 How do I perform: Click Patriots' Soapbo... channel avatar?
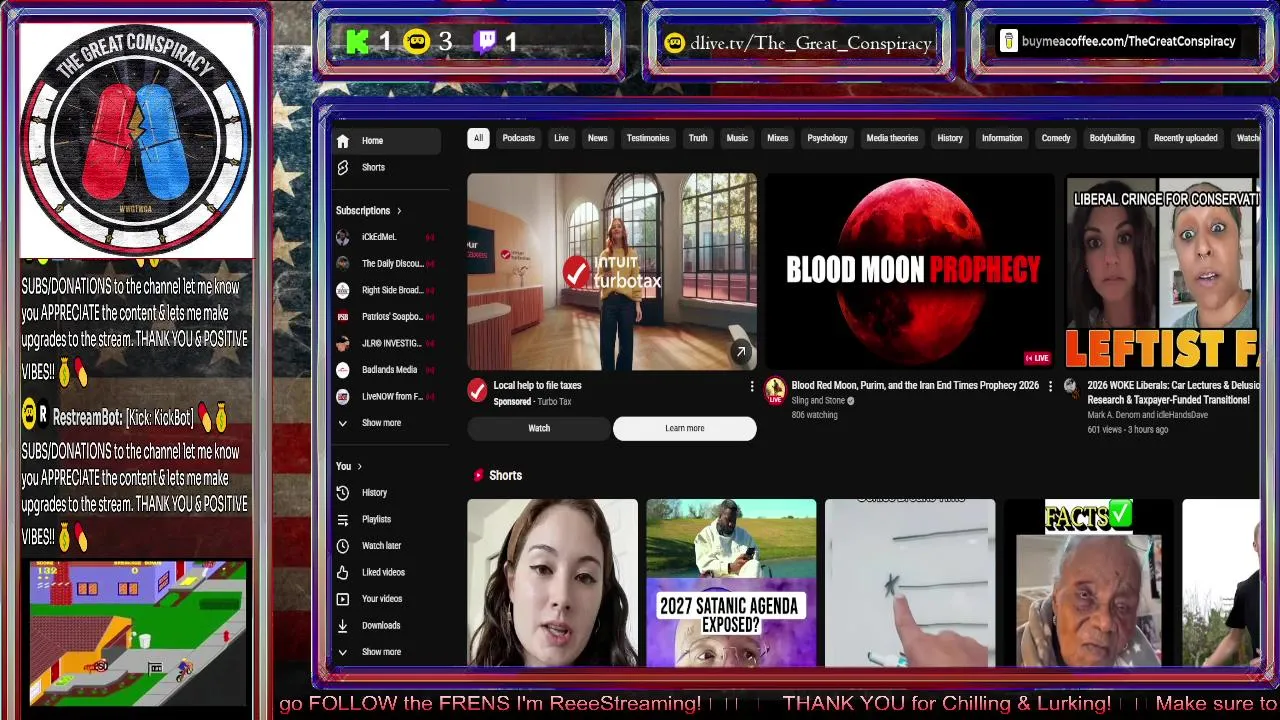343,316
